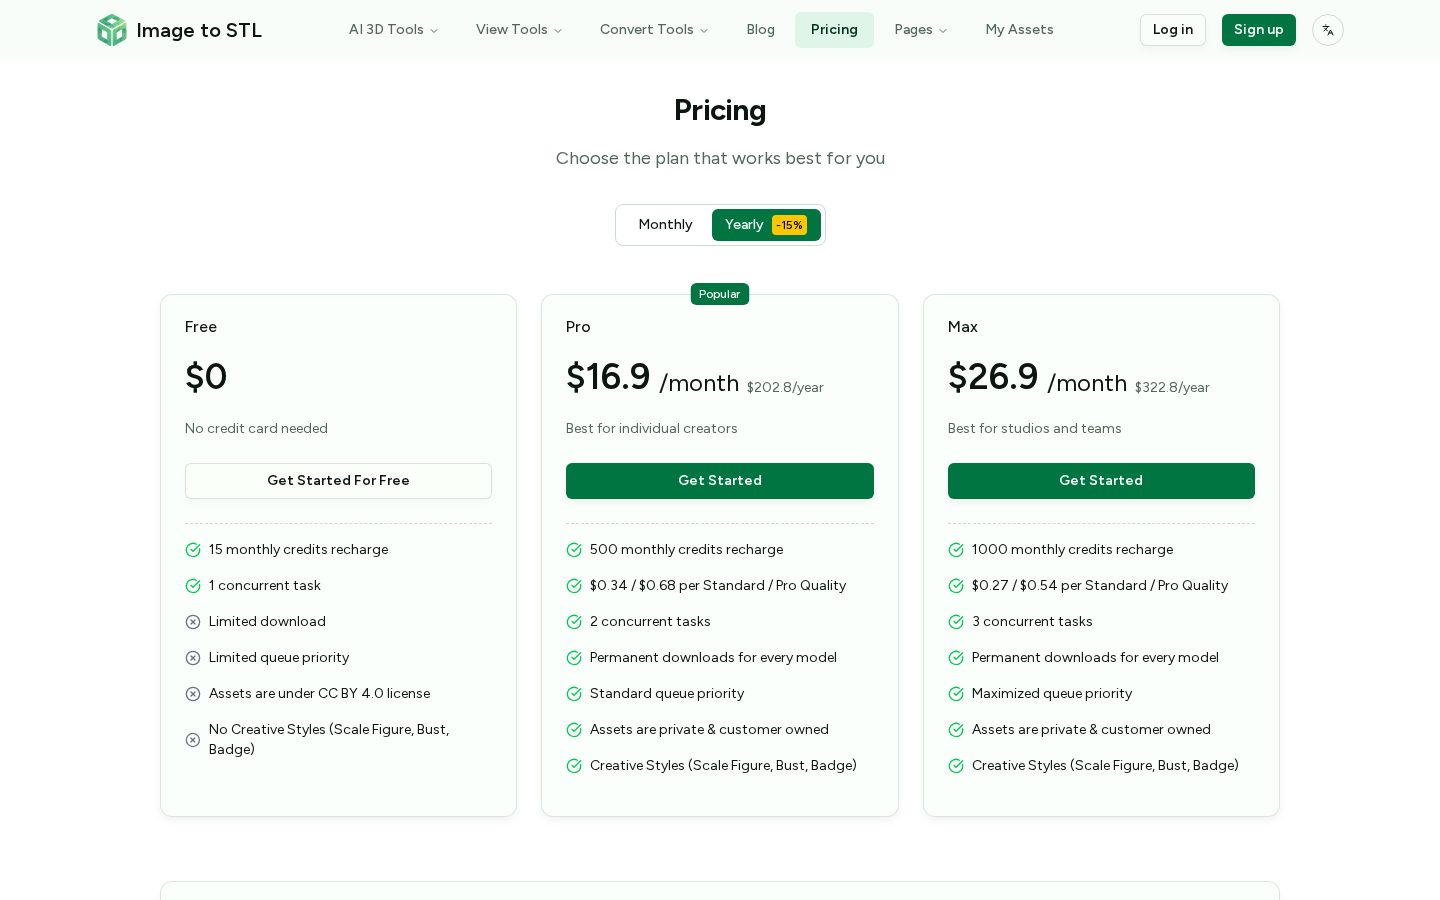
Task: Click the cross icon beside Limited download
Action: (x=193, y=622)
